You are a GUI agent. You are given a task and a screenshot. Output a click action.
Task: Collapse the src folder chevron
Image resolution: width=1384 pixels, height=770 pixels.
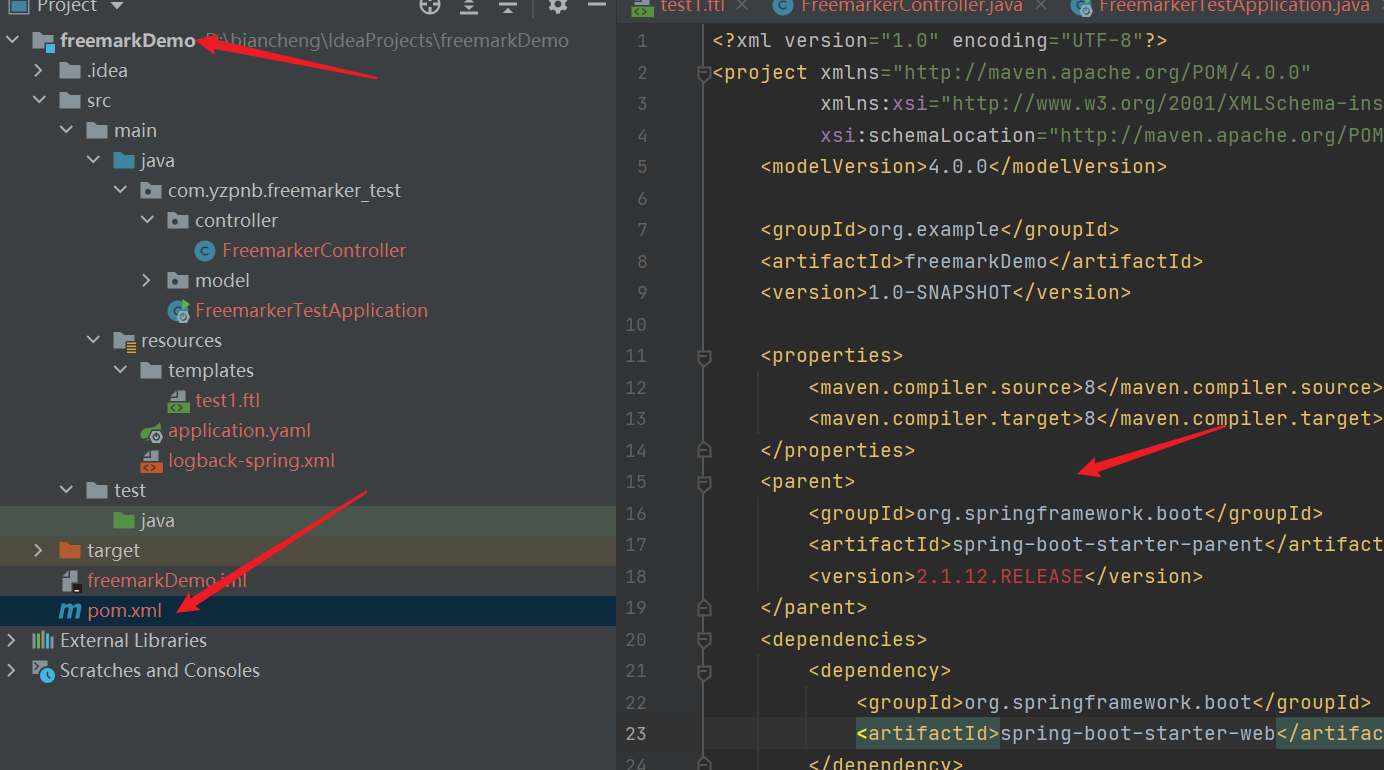pyautogui.click(x=39, y=101)
